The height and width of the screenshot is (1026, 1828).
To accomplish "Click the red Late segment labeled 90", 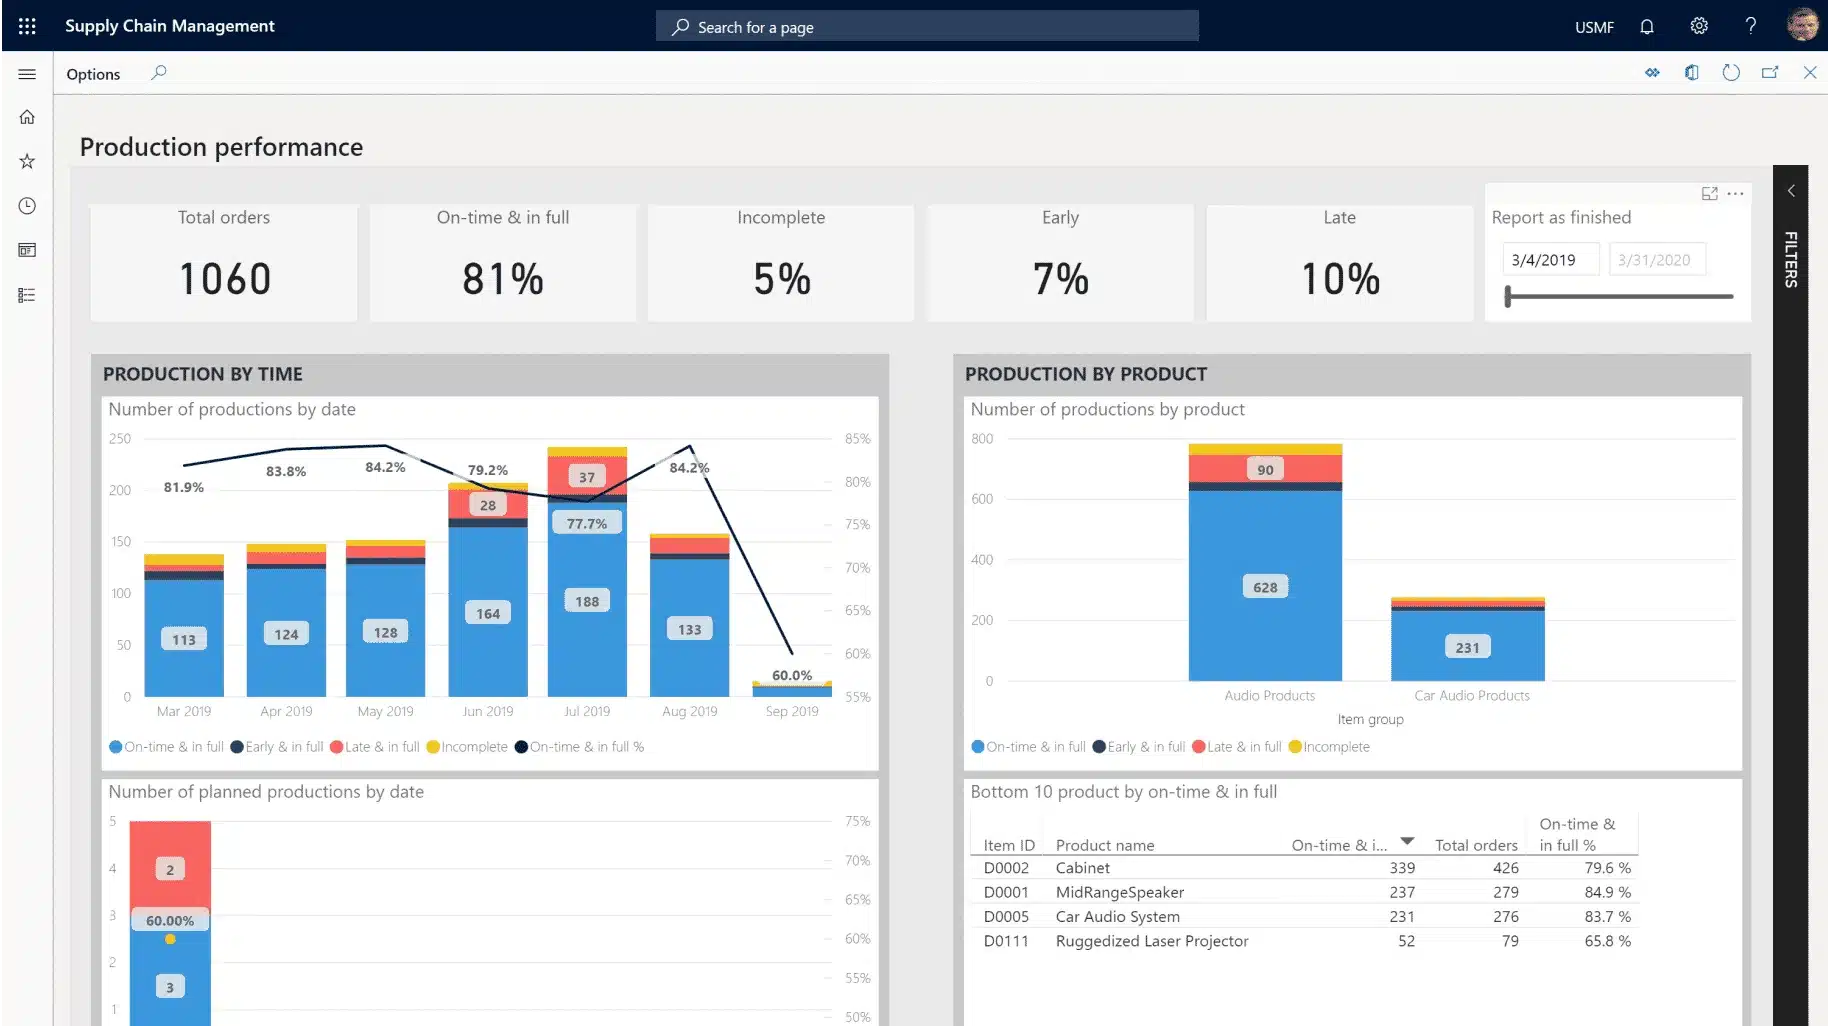I will tap(1265, 469).
